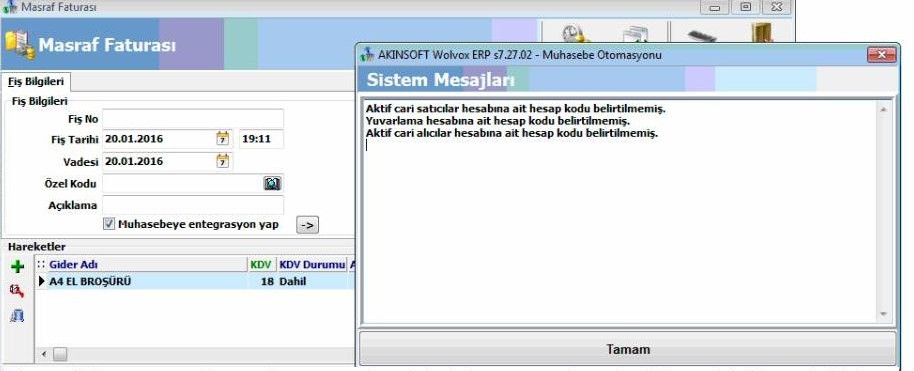Maximize the Masraf Faturası window
The width and height of the screenshot is (914, 371).
click(745, 7)
